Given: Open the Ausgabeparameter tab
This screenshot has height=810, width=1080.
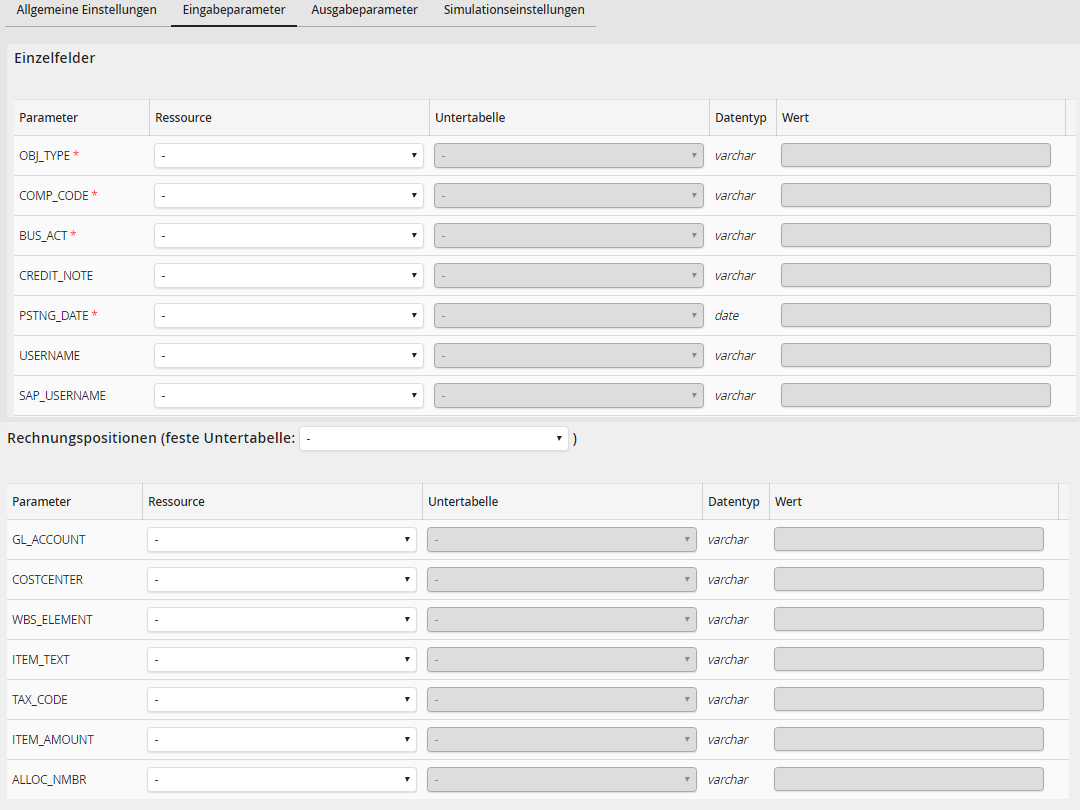Looking at the screenshot, I should point(364,10).
